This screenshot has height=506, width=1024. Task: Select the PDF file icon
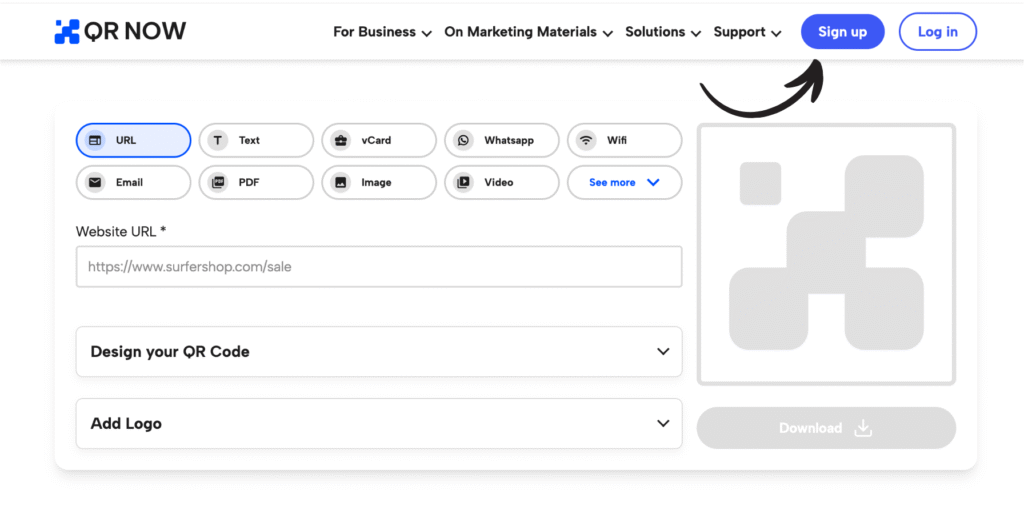point(218,182)
